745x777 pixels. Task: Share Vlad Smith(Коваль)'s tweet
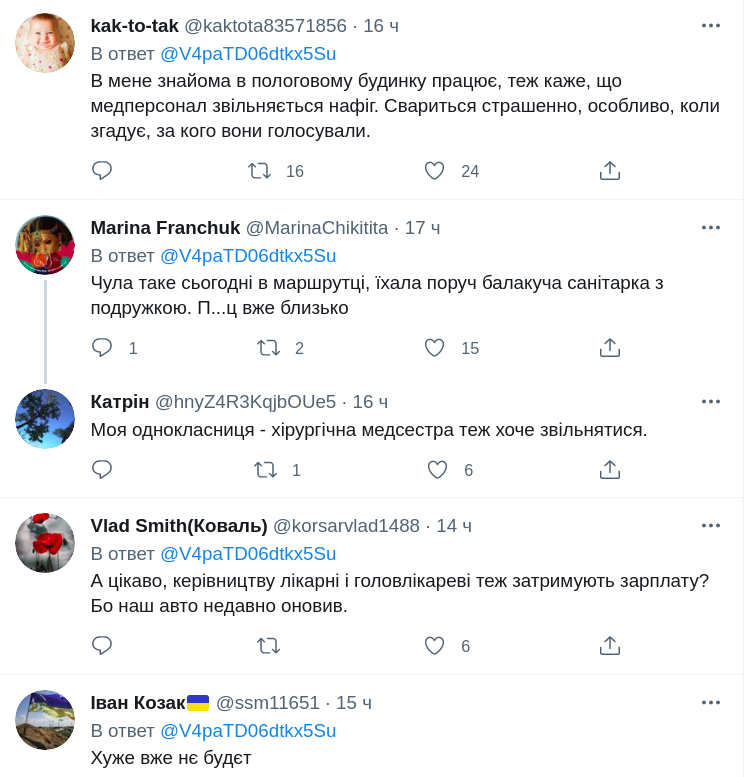(x=610, y=646)
